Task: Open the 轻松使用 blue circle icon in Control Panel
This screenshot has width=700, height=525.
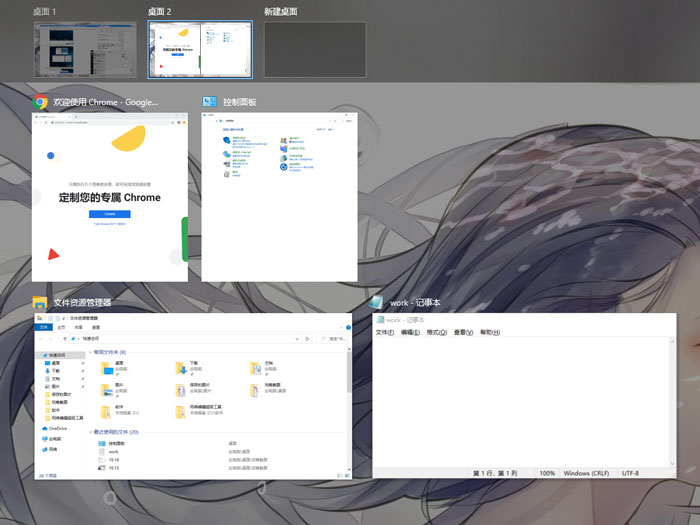Action: coord(283,167)
